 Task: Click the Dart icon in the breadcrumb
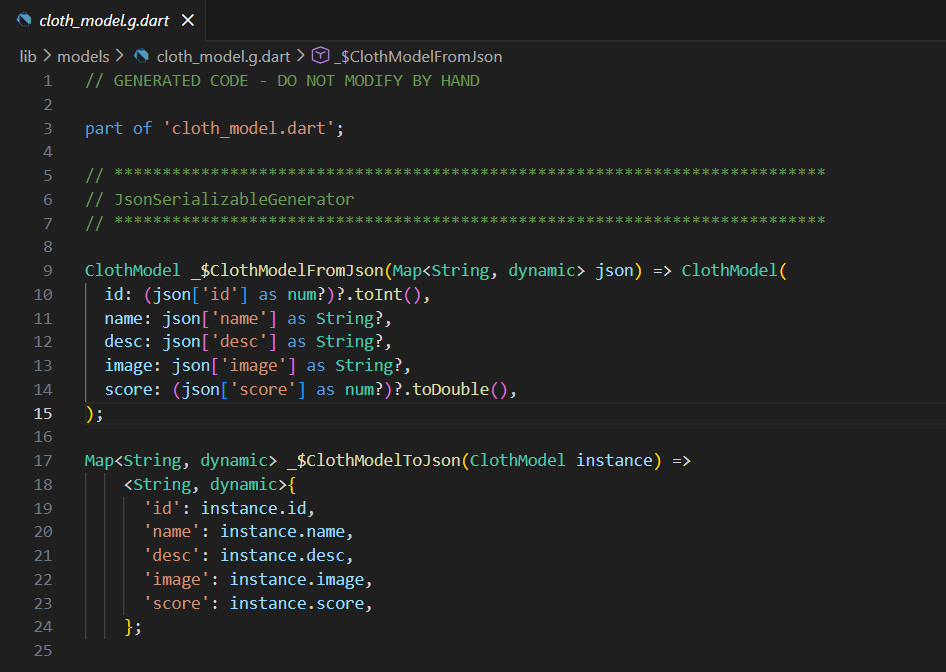[x=142, y=56]
